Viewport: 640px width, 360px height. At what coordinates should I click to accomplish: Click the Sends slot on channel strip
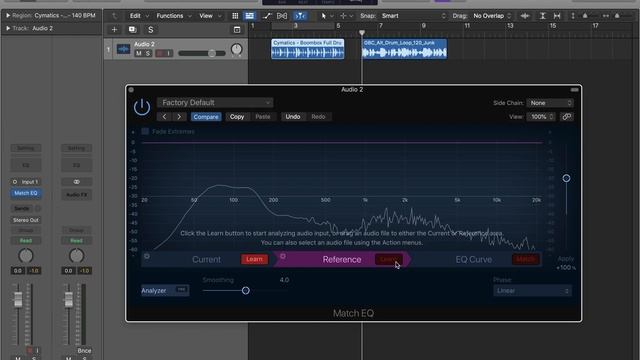(x=22, y=209)
